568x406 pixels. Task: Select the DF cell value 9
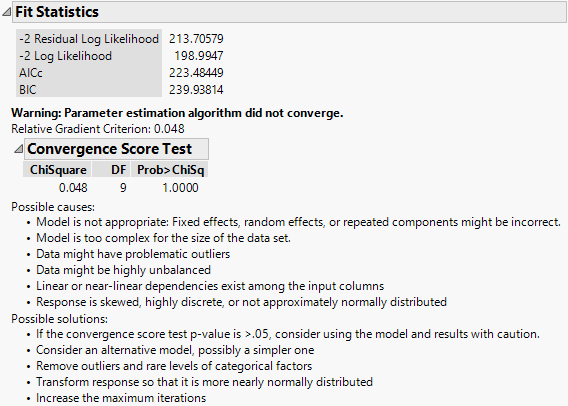pyautogui.click(x=123, y=188)
